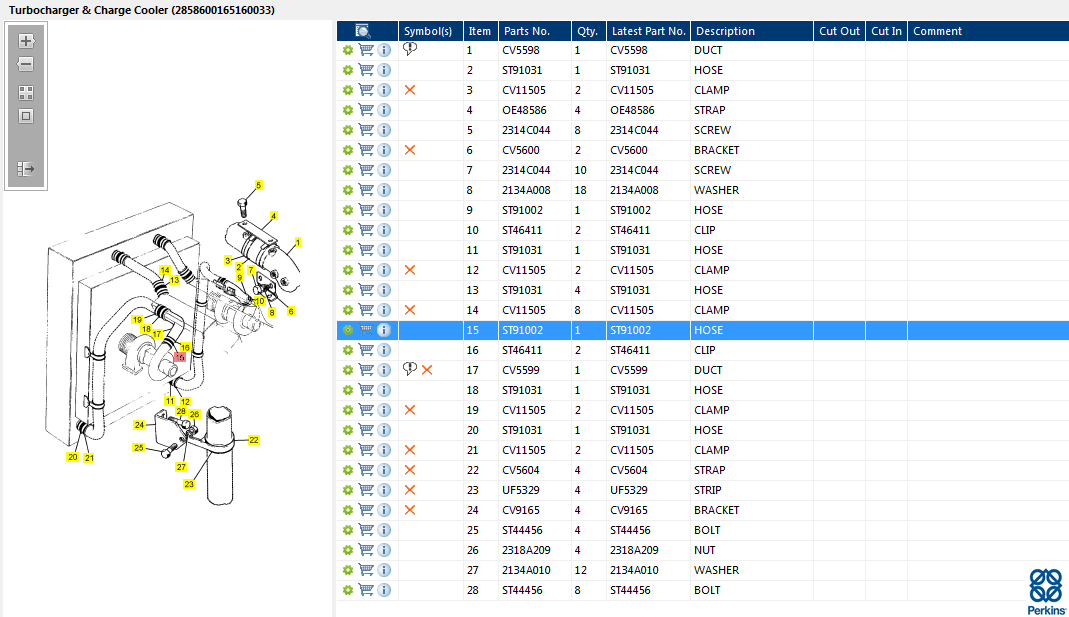1069x617 pixels.
Task: Click gear icon for item 26 NUT
Action: [348, 550]
